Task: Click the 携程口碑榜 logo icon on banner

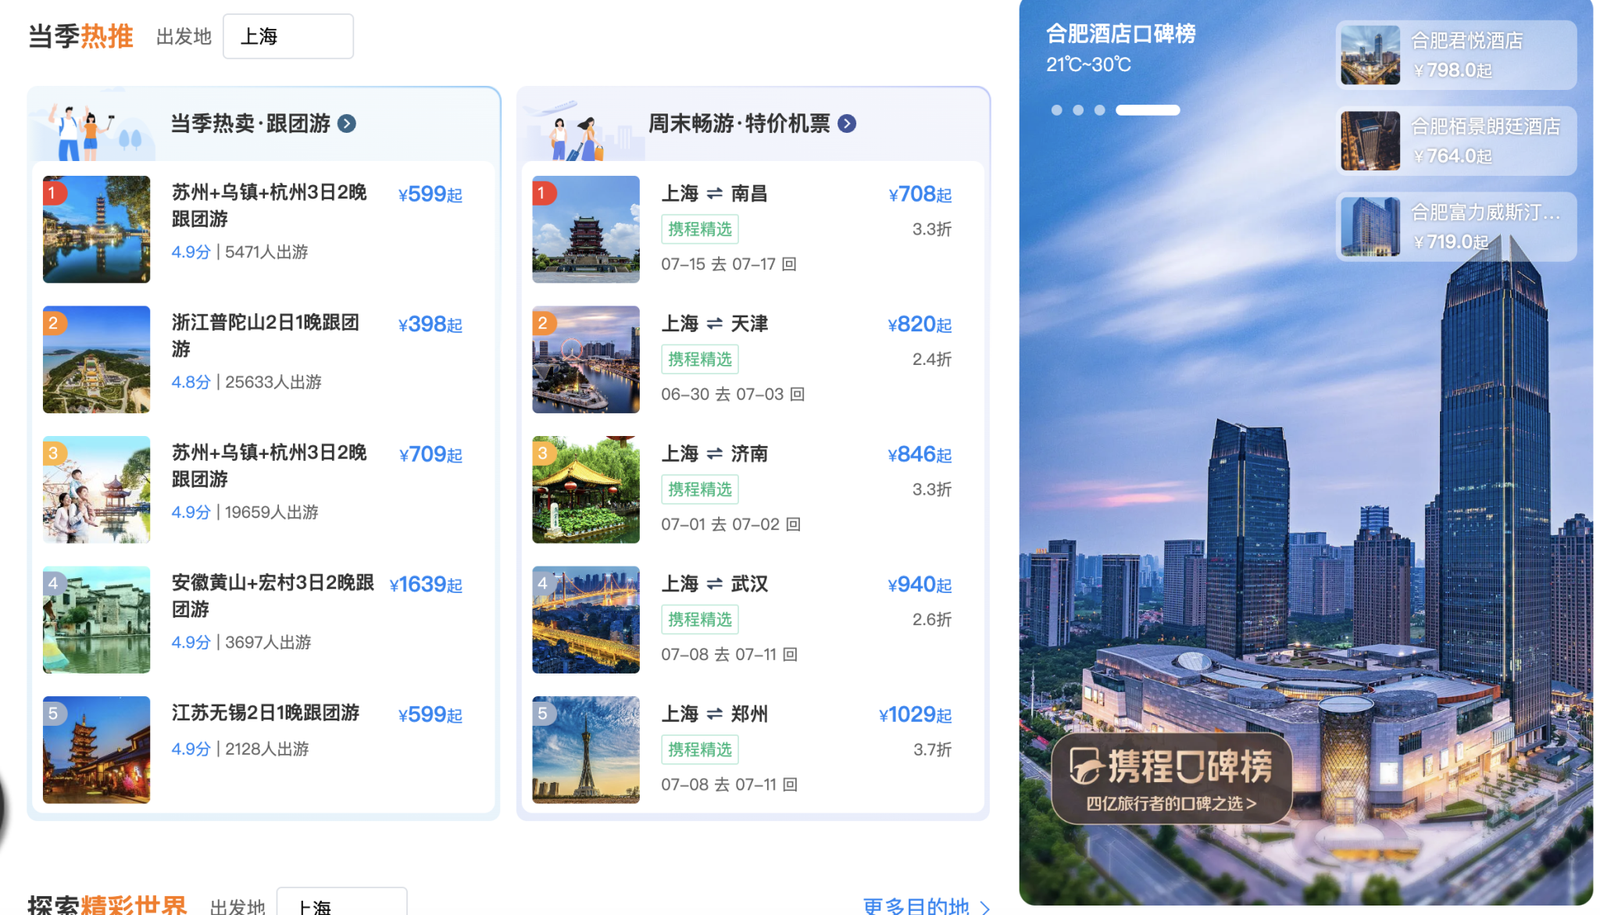Action: [1083, 764]
